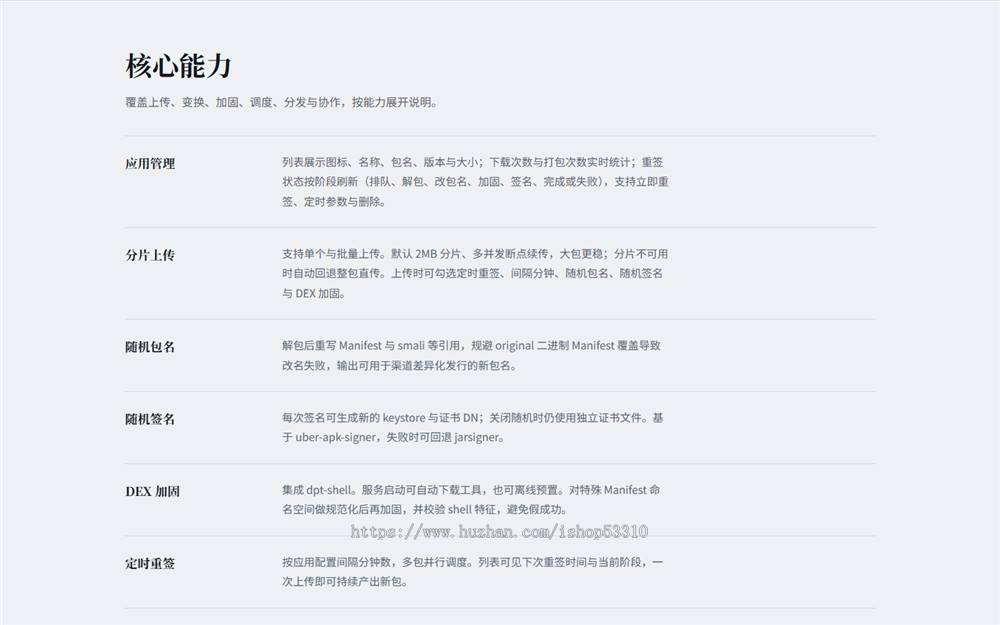Viewport: 1000px width, 625px height.
Task: Click the DEX 加固 row title
Action: point(152,491)
